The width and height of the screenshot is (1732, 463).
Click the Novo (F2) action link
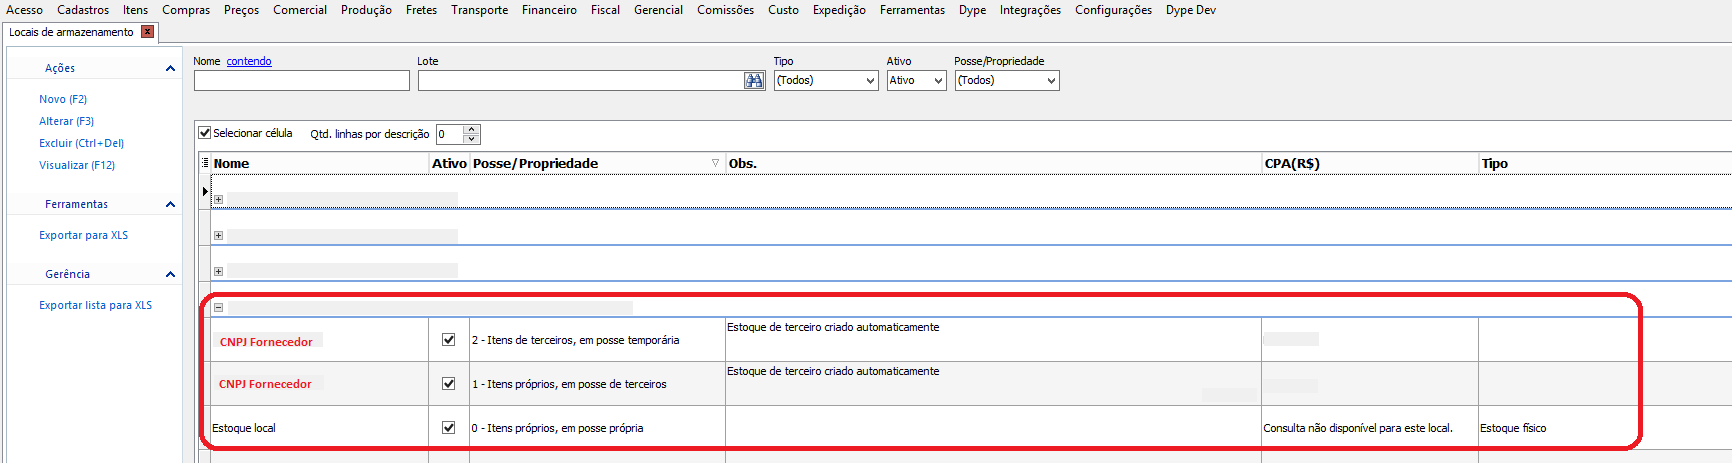click(63, 99)
